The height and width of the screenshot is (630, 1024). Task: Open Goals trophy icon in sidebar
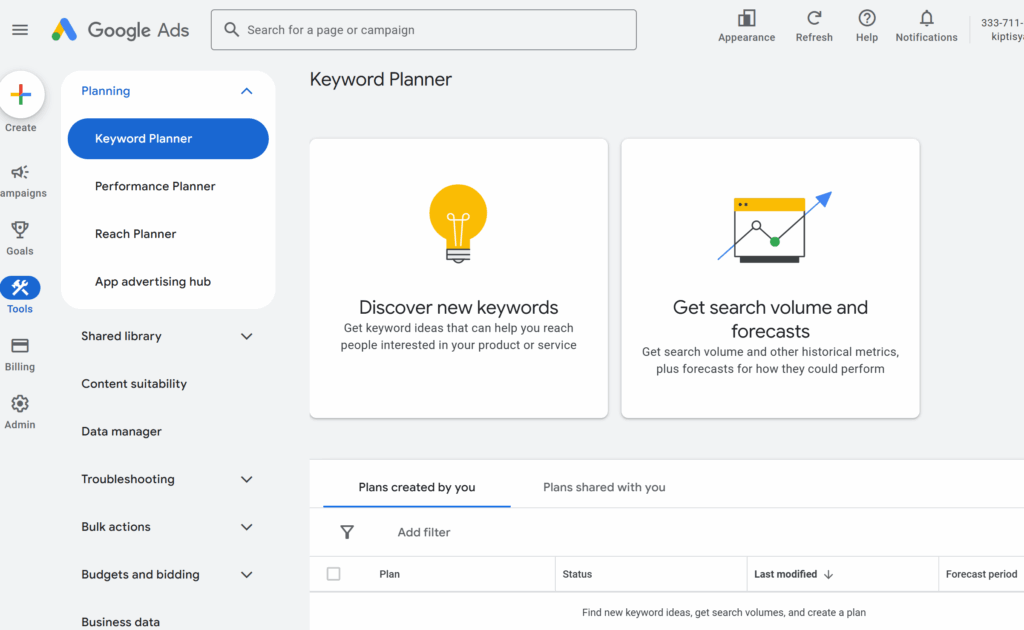20,230
